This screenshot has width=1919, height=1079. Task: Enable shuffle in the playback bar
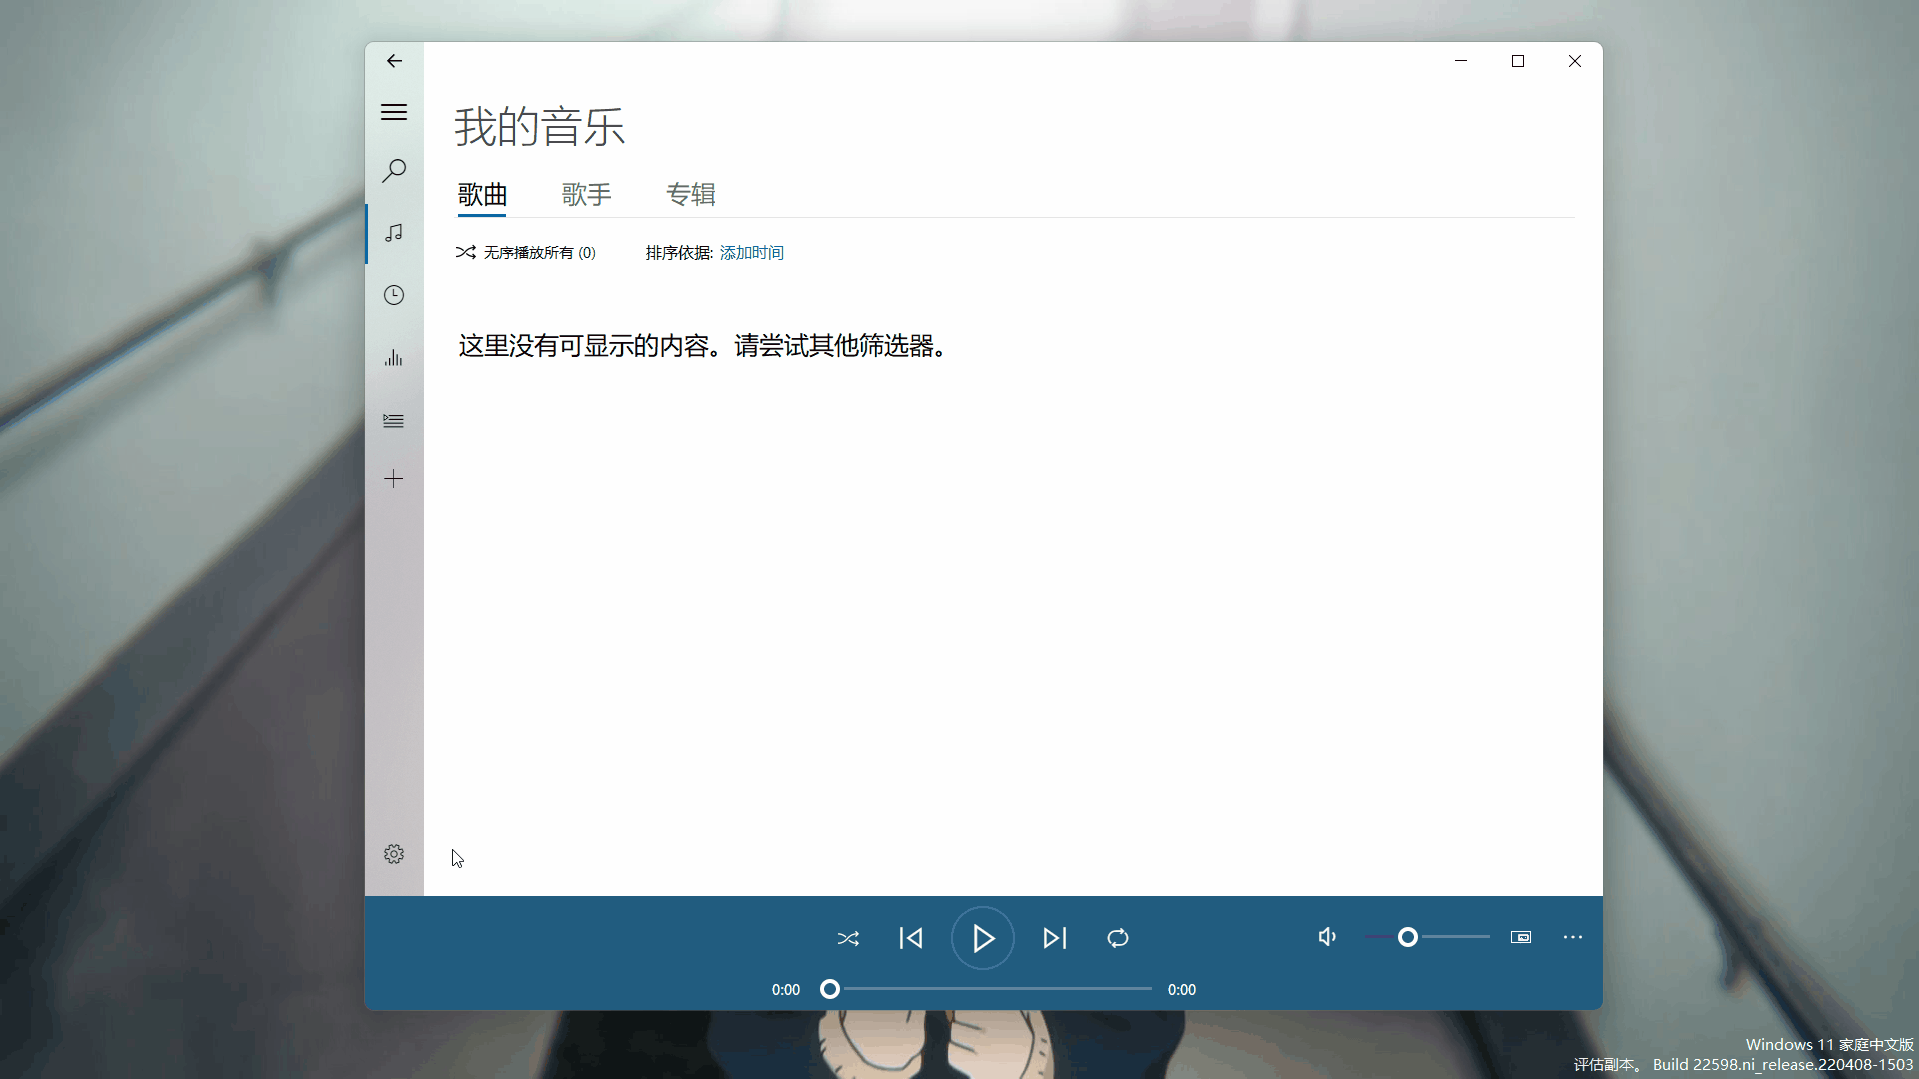(x=847, y=938)
